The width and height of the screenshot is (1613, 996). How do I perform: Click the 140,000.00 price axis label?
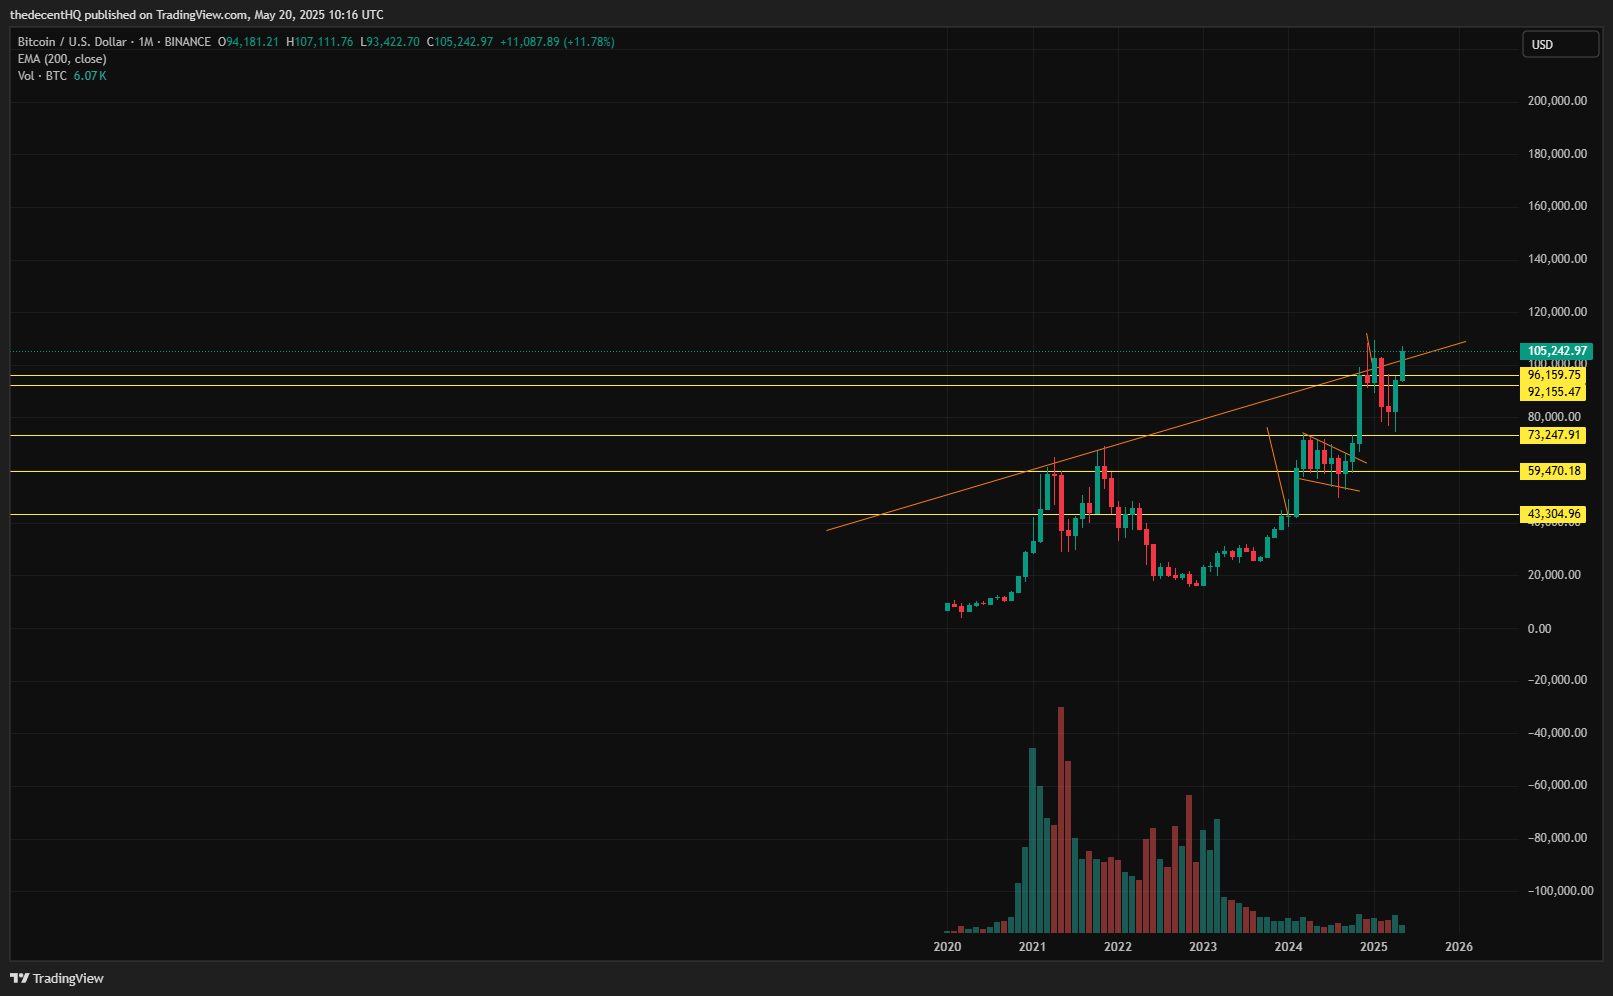click(x=1557, y=259)
